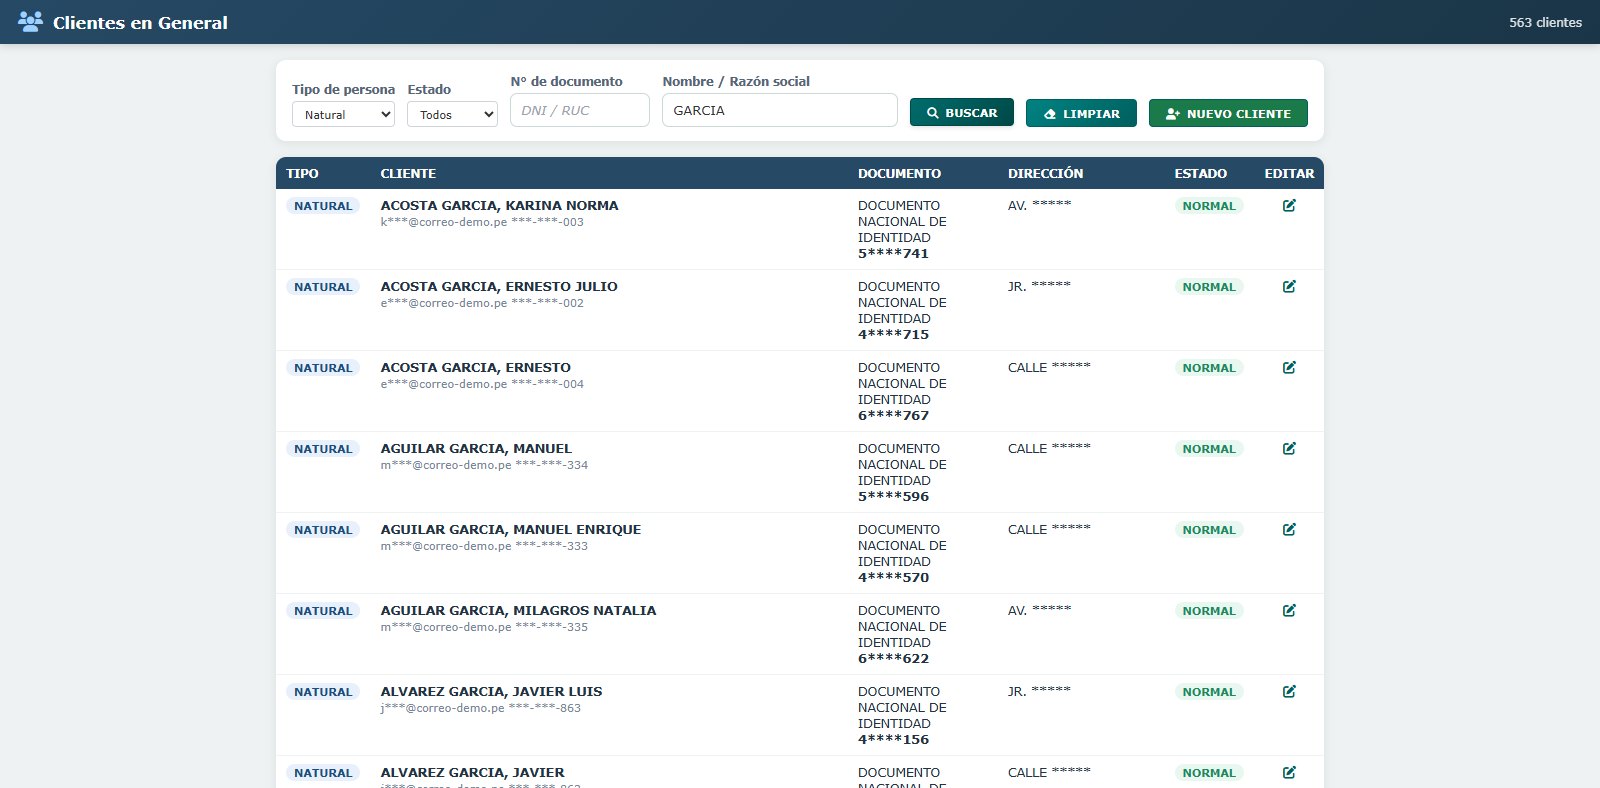The height and width of the screenshot is (788, 1600).
Task: Edit client ACOSTA GARCIA, ERNESTO JULIO
Action: [x=1289, y=286]
